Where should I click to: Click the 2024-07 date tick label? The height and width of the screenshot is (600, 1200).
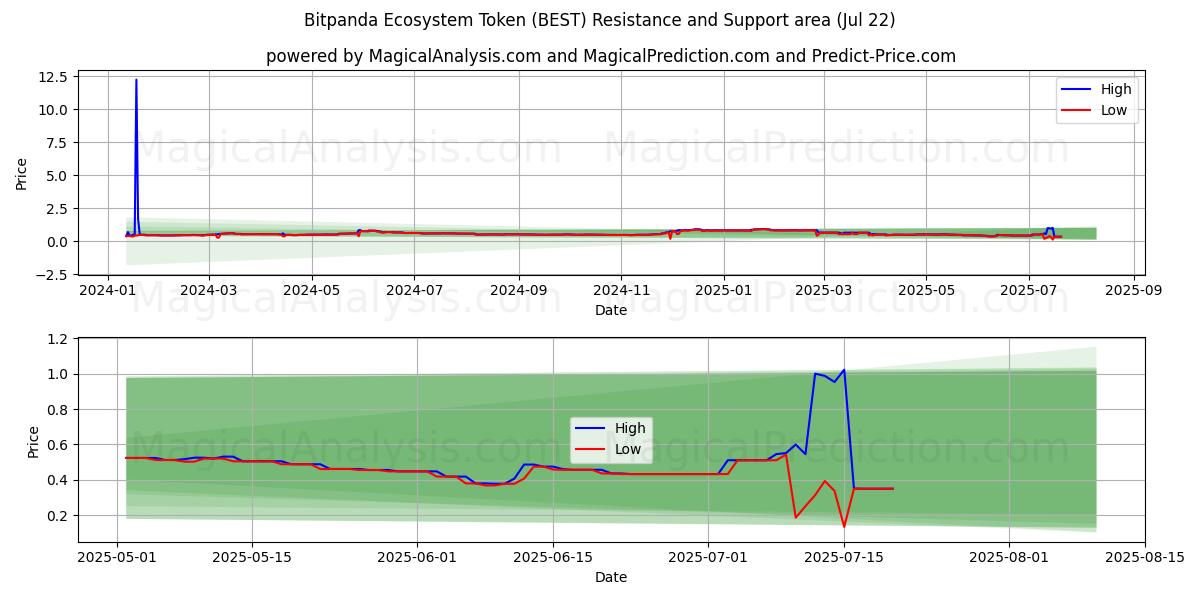(x=413, y=291)
